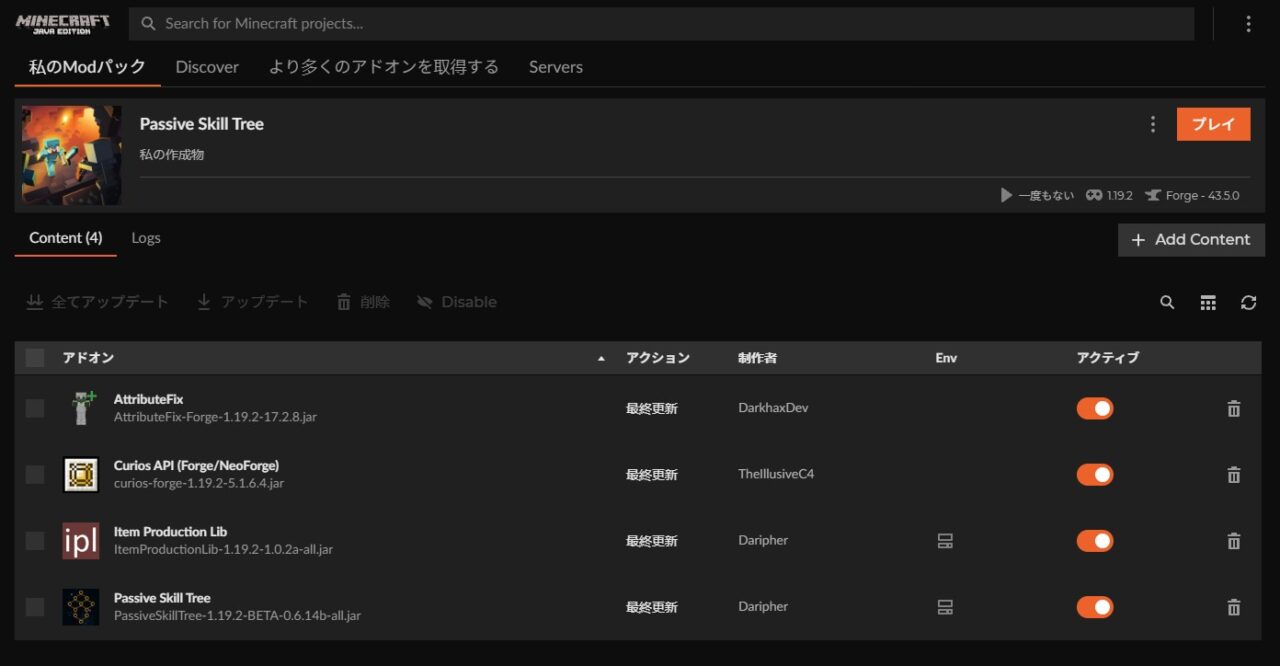Switch to the Logs tab
Image resolution: width=1280 pixels, height=666 pixels.
click(x=146, y=238)
